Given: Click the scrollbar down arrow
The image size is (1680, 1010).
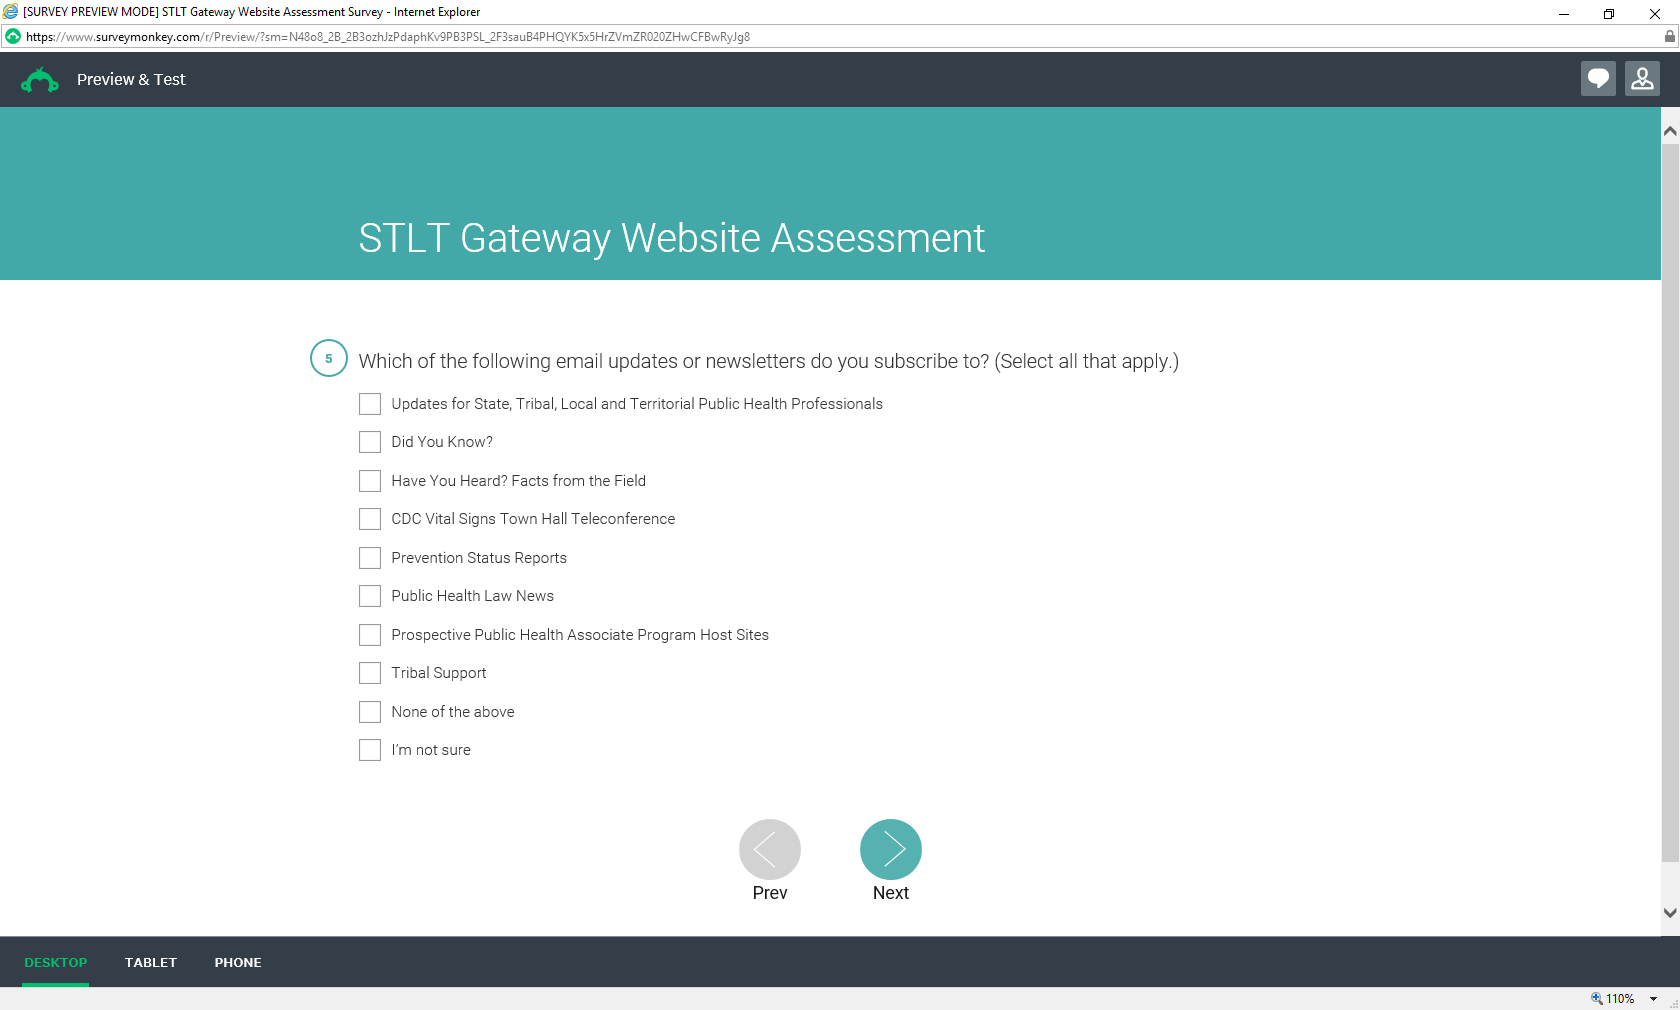Looking at the screenshot, I should tap(1670, 913).
